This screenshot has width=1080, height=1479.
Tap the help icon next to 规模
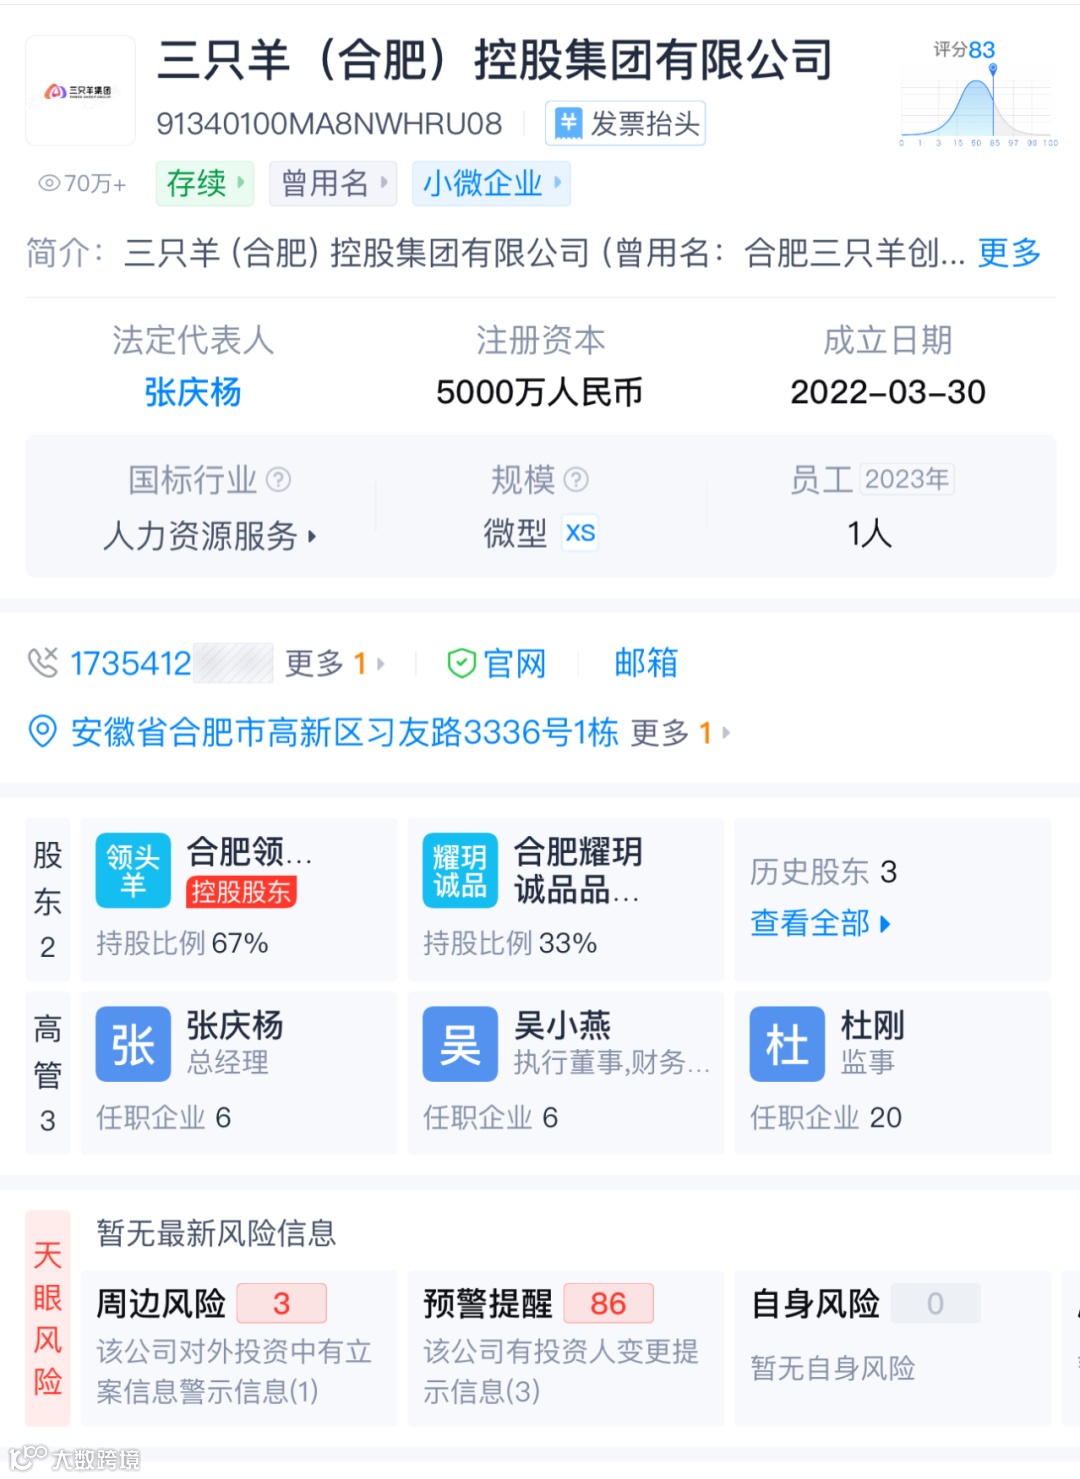tap(576, 480)
